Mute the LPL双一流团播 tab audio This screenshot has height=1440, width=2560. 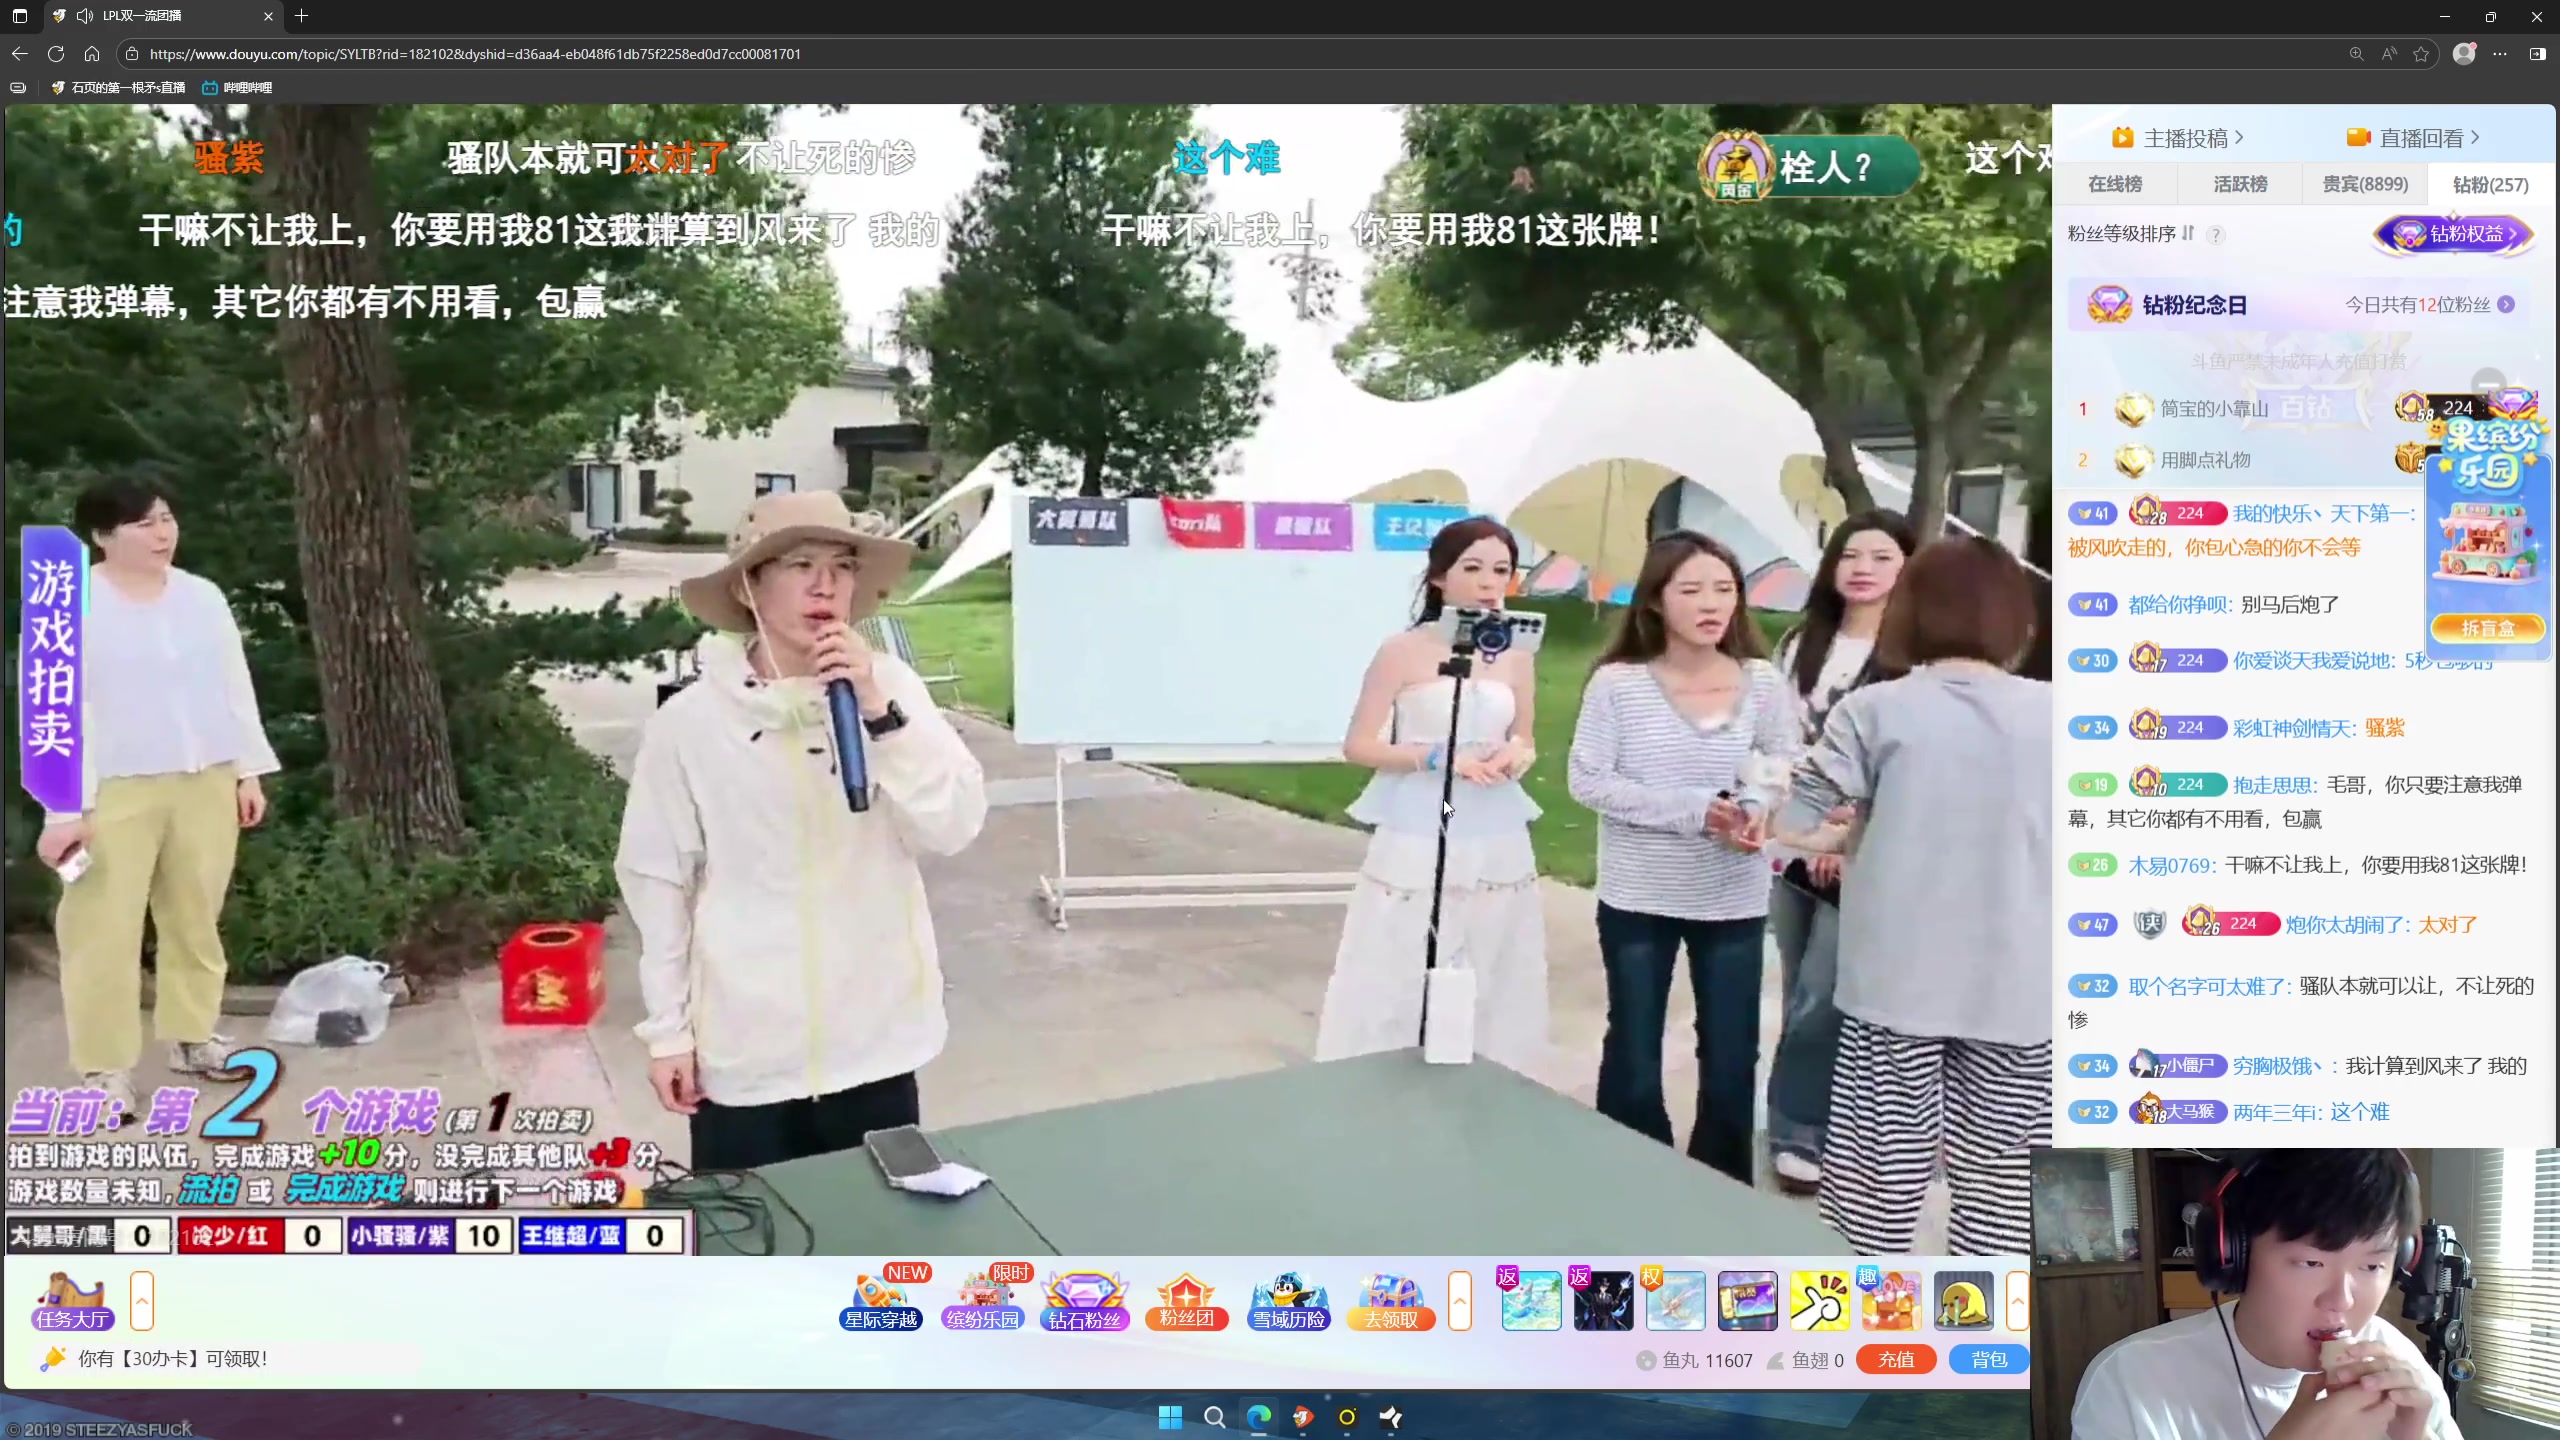(85, 16)
